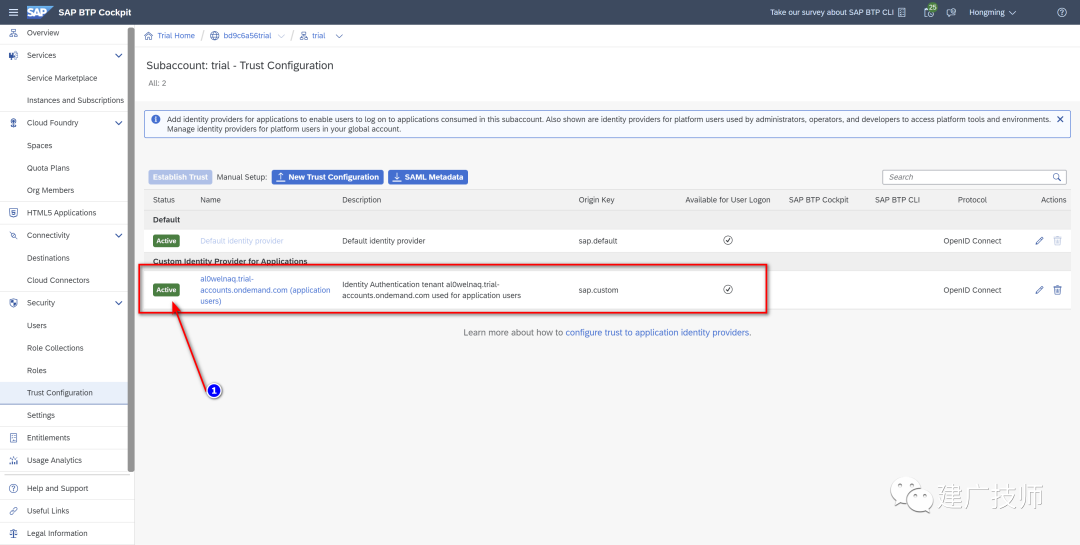Screen dimensions: 1080x545
Task: Click the Help and Support icon
Action: [13, 489]
